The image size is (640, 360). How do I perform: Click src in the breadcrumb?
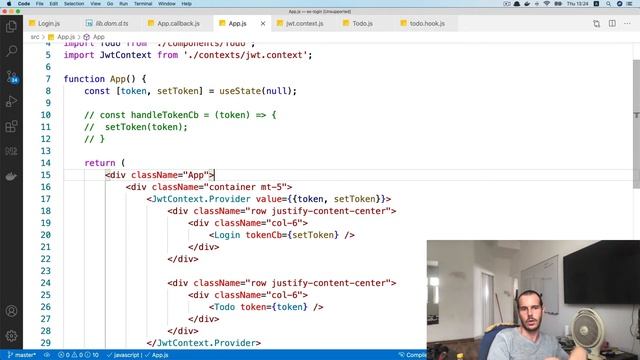pos(35,37)
